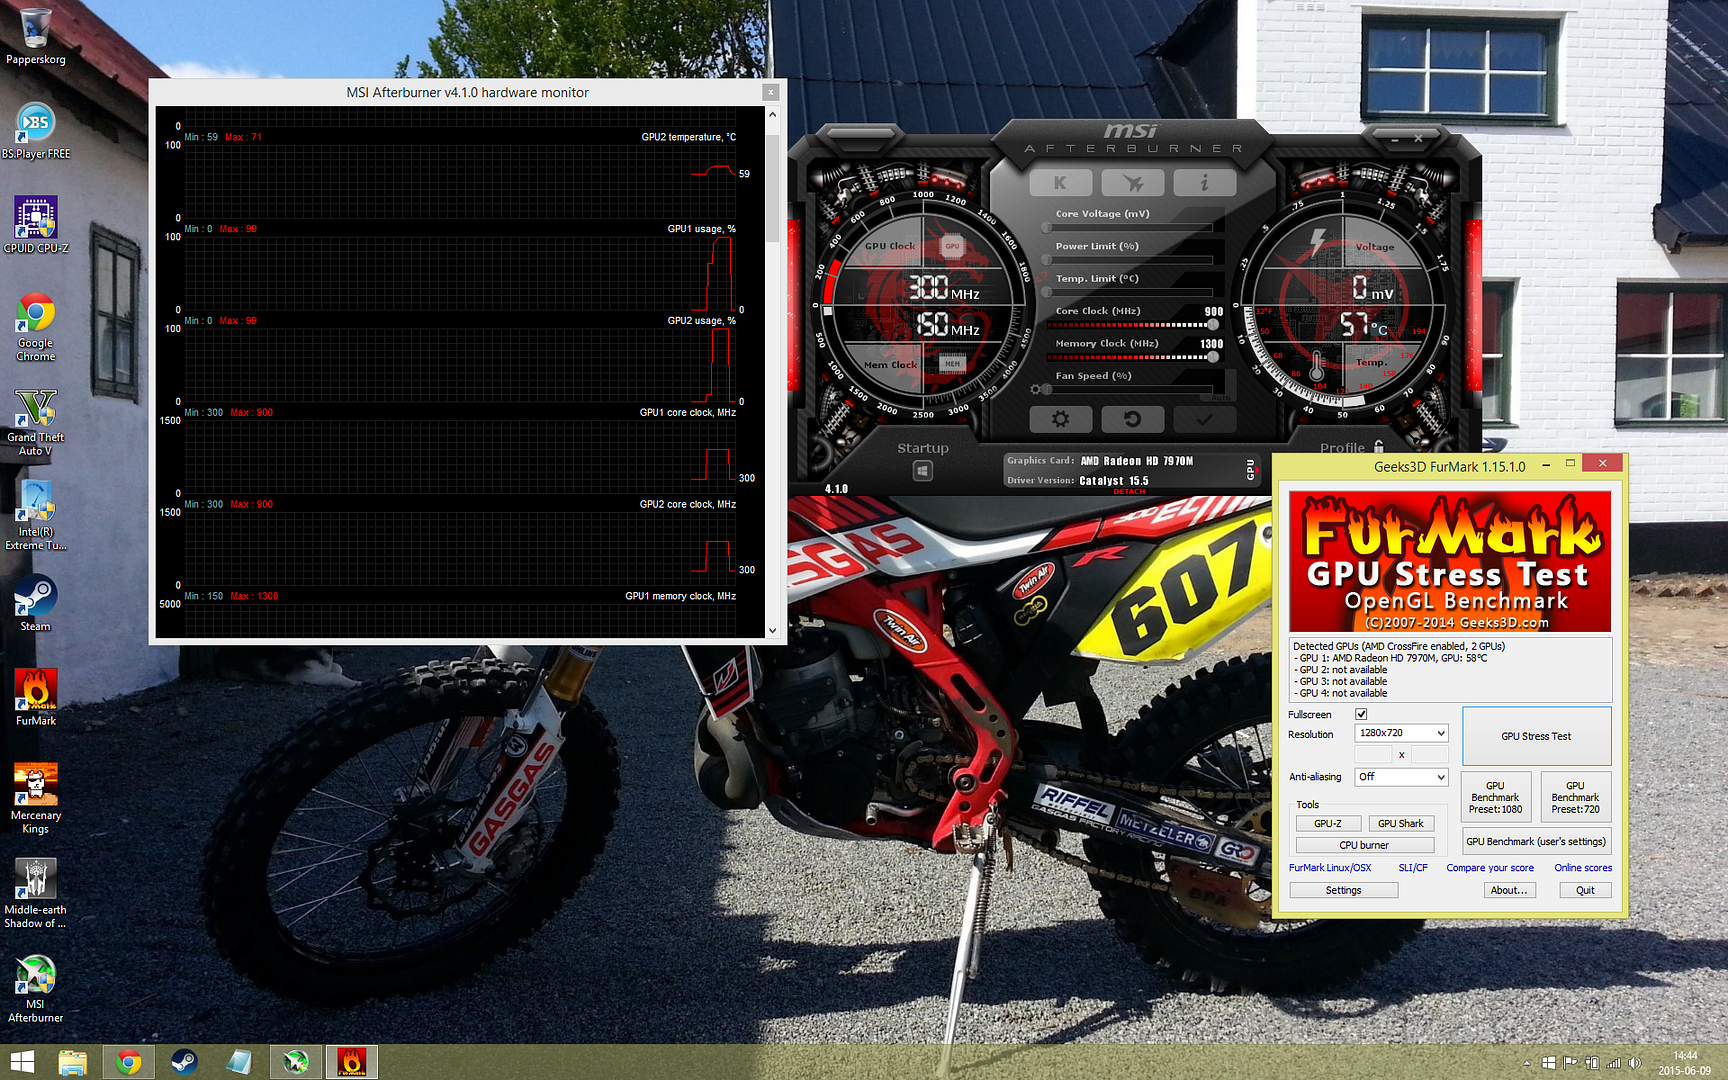The width and height of the screenshot is (1728, 1080).
Task: Open the SLI/CF link
Action: click(x=1413, y=868)
